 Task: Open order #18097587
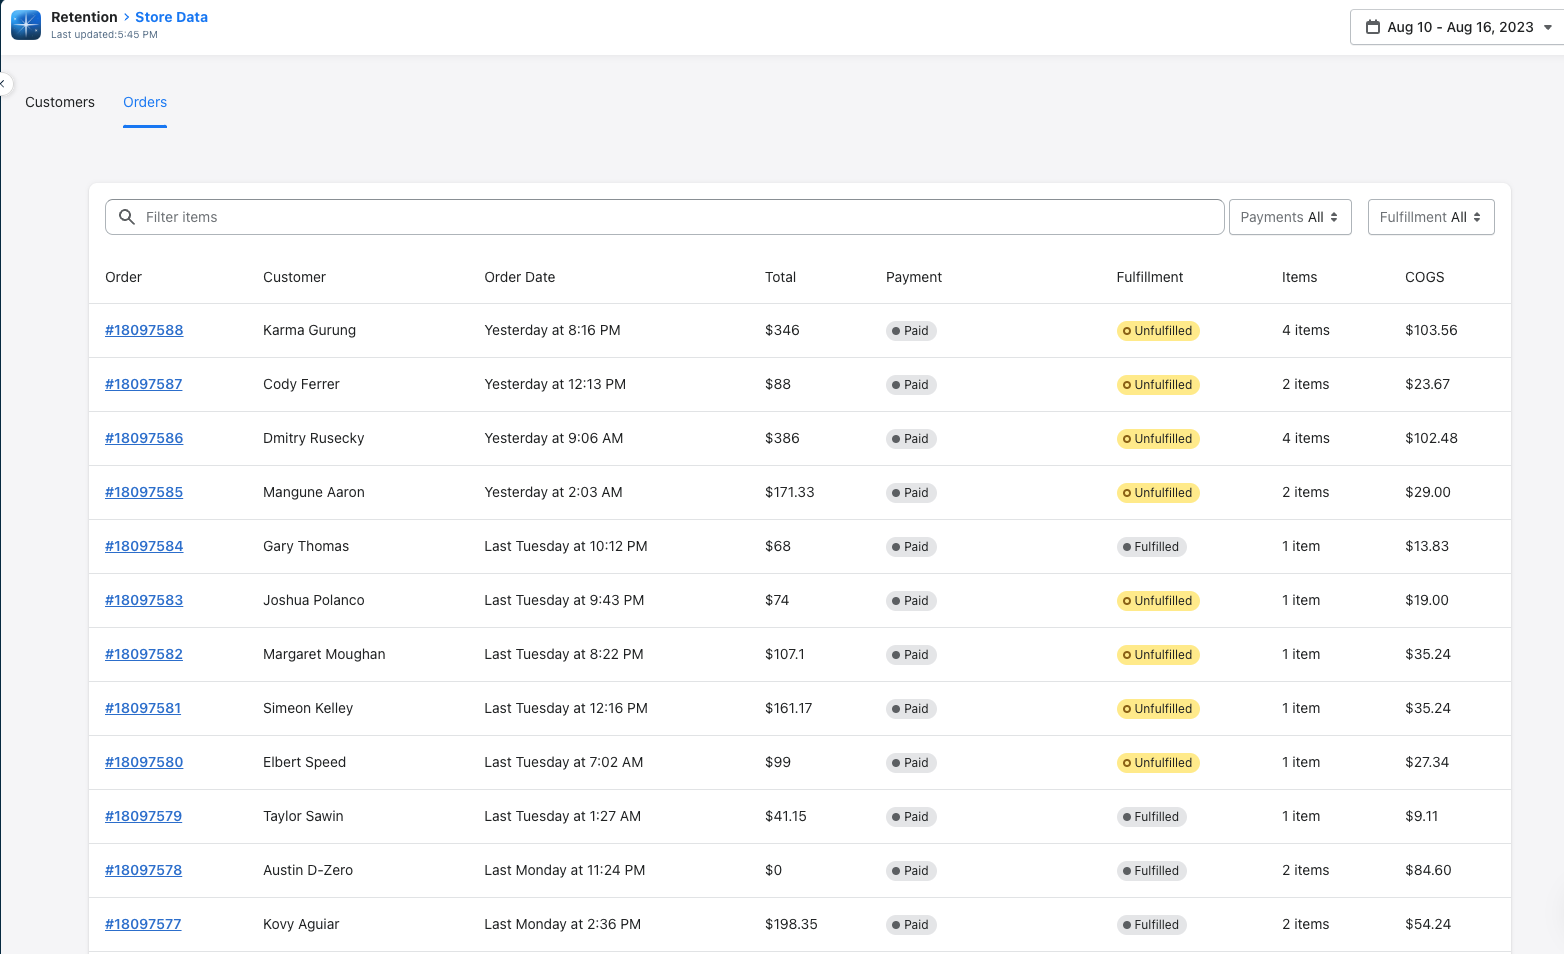[144, 384]
